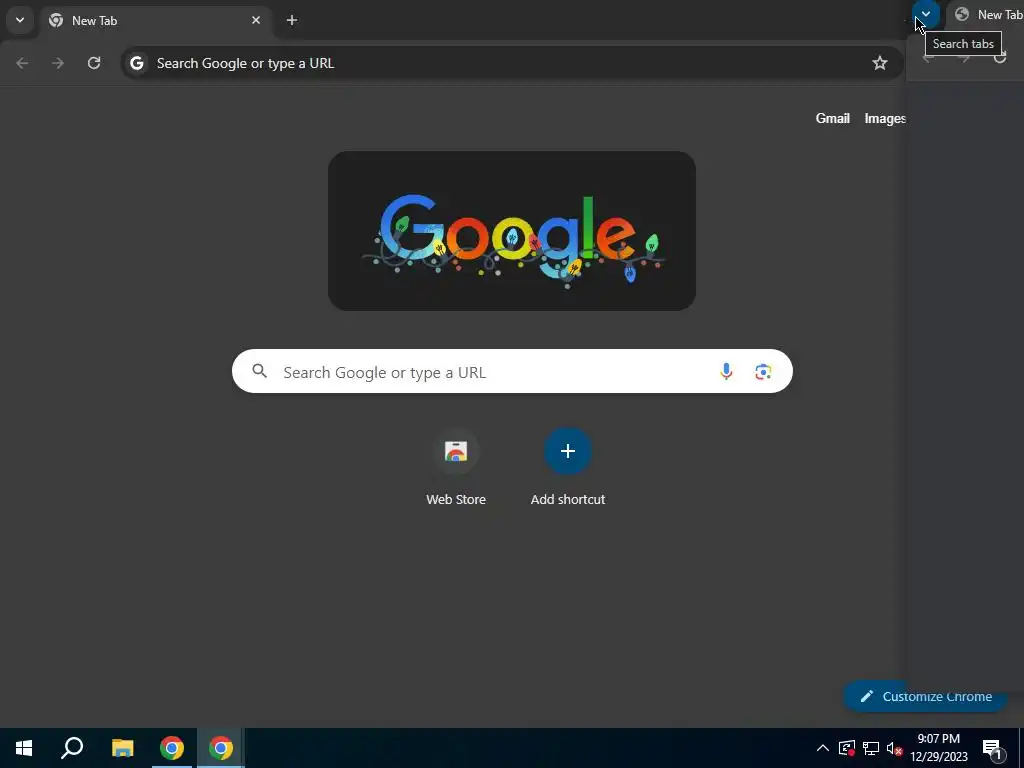Open a new tab with the plus button
1024x768 pixels.
click(292, 20)
